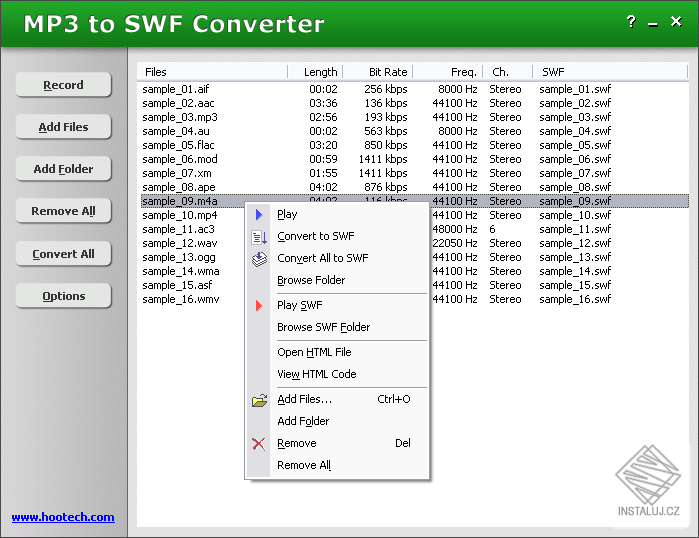Viewport: 699px width, 538px height.
Task: Choose Open HTML File
Action: pyautogui.click(x=337, y=352)
